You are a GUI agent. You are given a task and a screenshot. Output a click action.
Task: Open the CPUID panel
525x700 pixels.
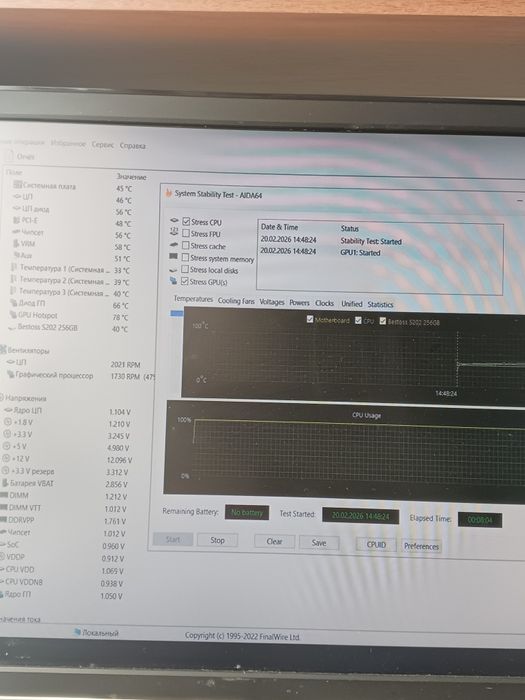(x=376, y=545)
